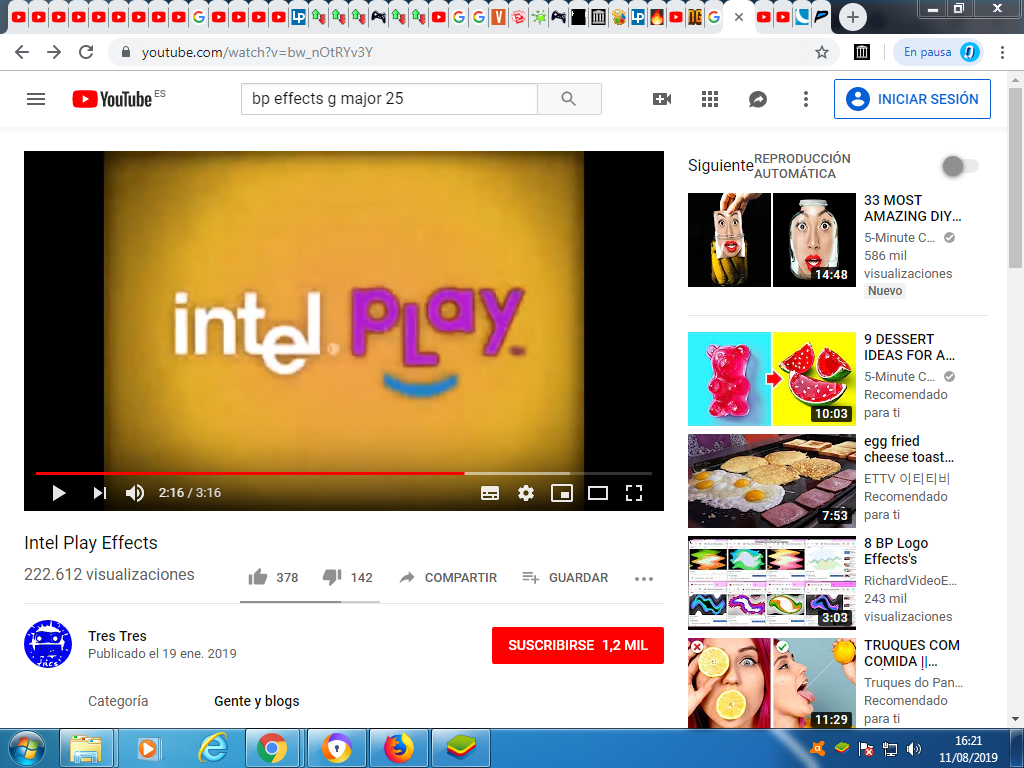Click the Iniciar Sesión button
Image resolution: width=1024 pixels, height=768 pixels.
(x=912, y=99)
